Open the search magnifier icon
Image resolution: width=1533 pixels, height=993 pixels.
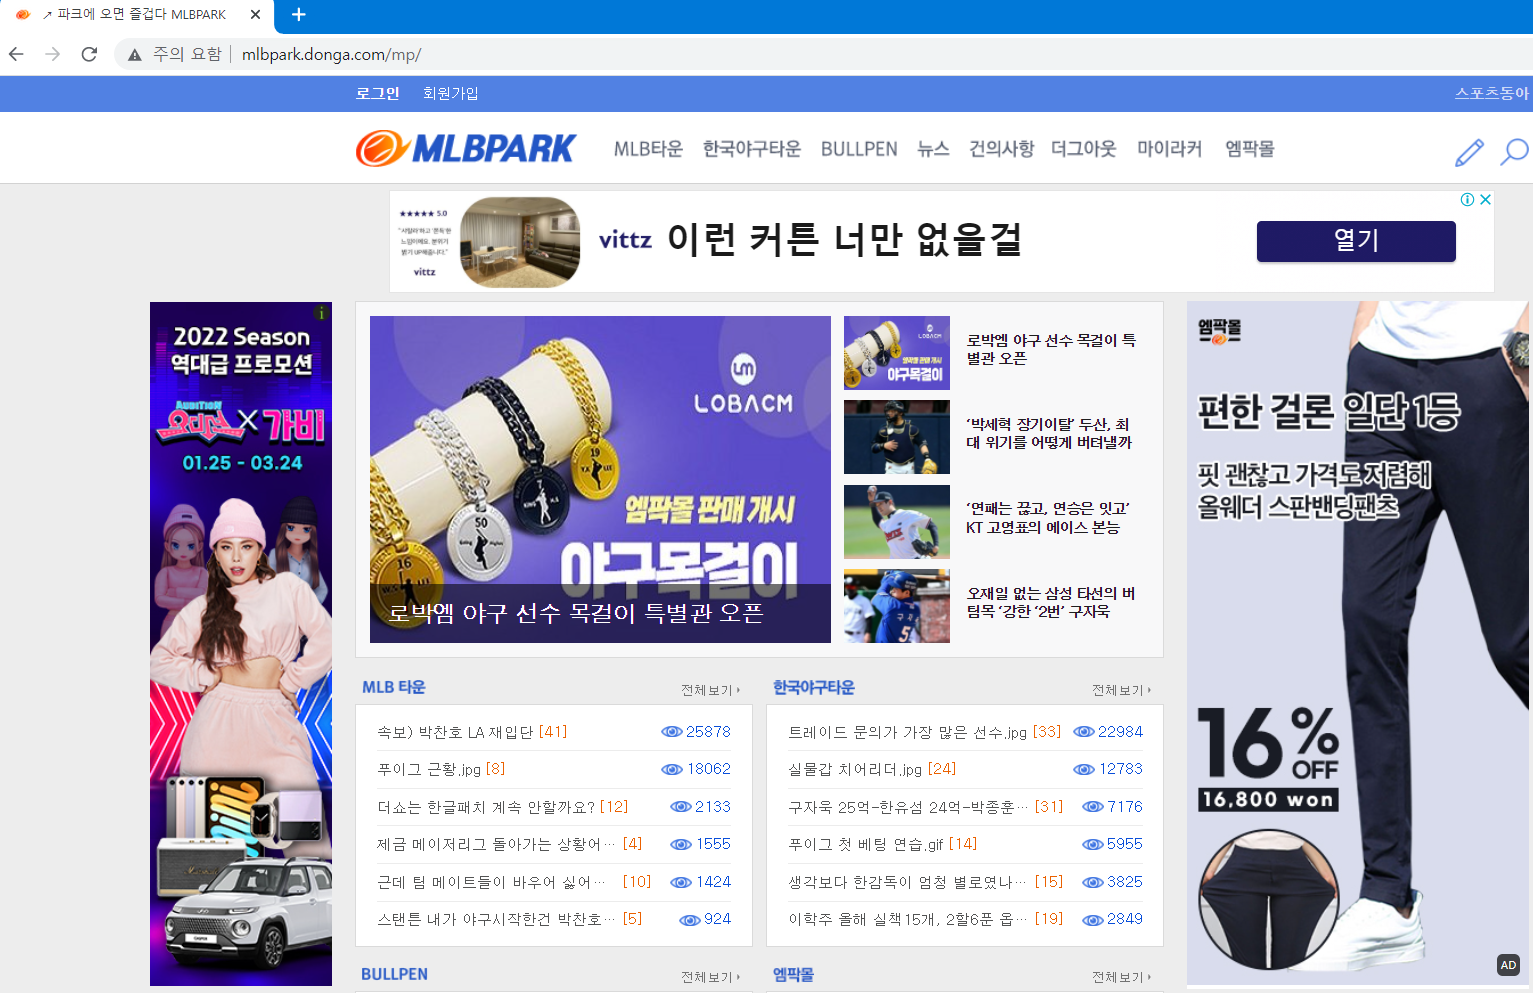pyautogui.click(x=1514, y=152)
